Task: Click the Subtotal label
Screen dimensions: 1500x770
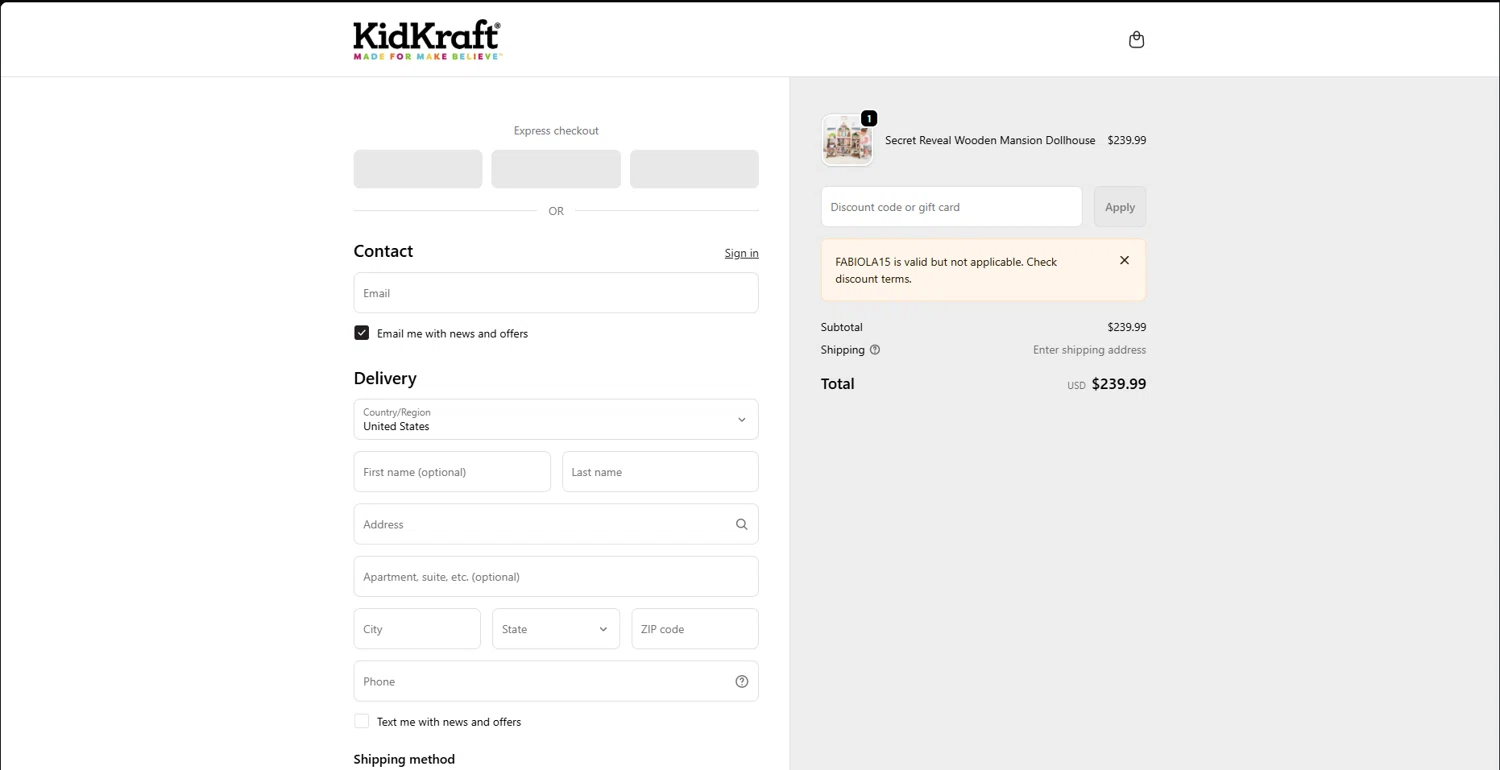Action: pos(841,327)
